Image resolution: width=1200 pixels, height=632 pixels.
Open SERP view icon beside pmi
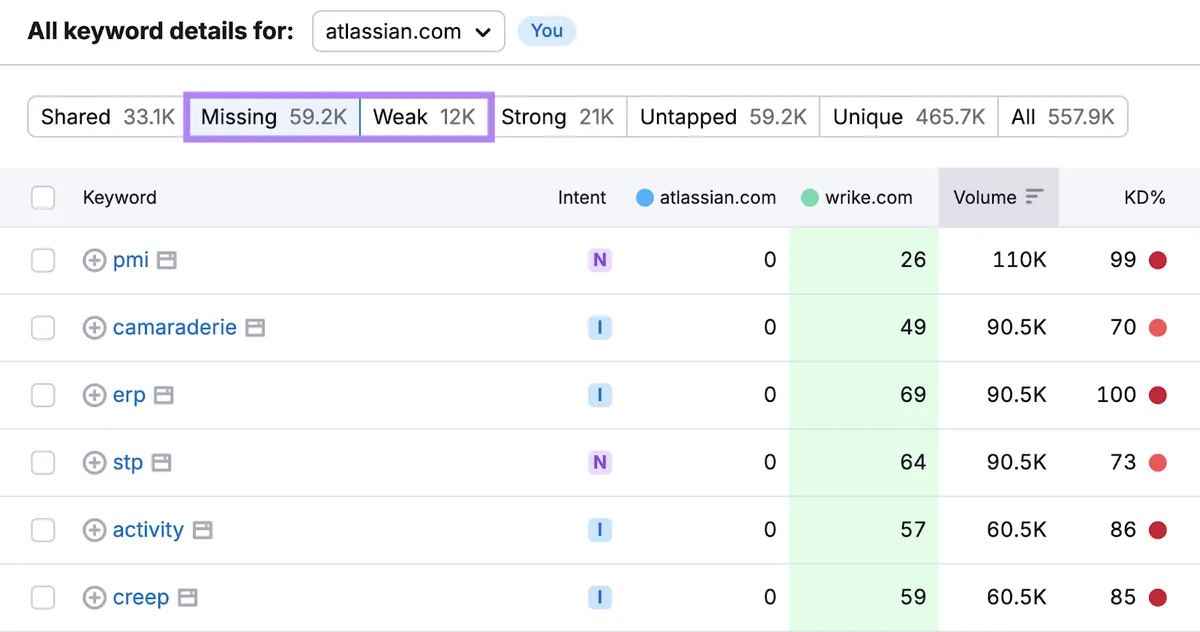167,261
